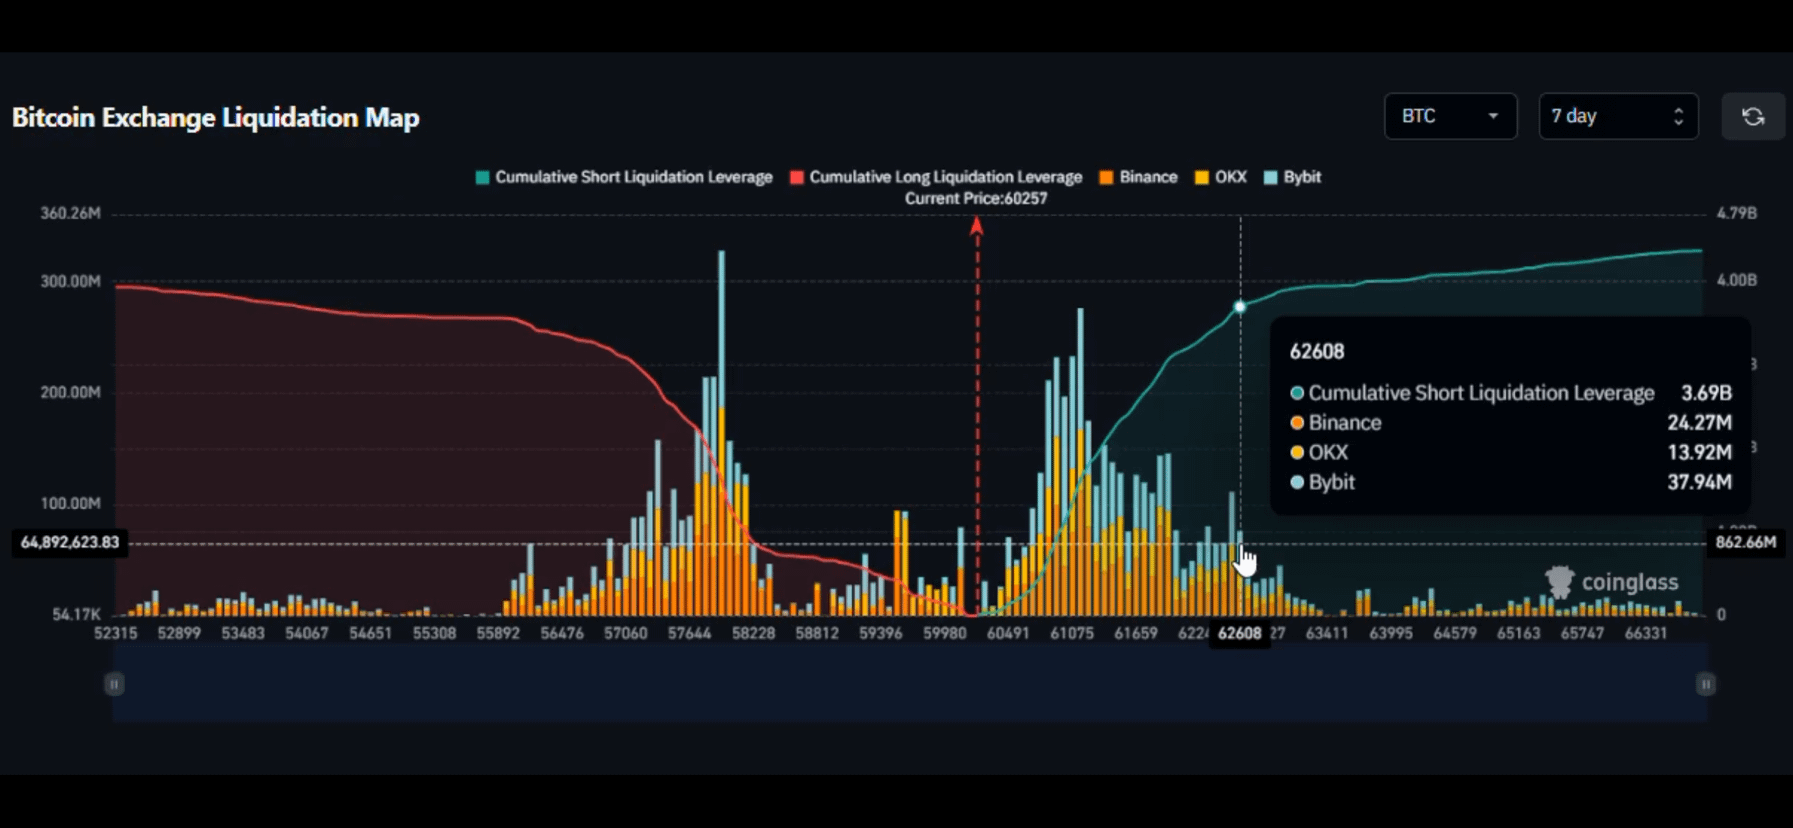Screen dimensions: 1793x828
Task: Click the 55308 x-axis price label
Action: coord(434,633)
